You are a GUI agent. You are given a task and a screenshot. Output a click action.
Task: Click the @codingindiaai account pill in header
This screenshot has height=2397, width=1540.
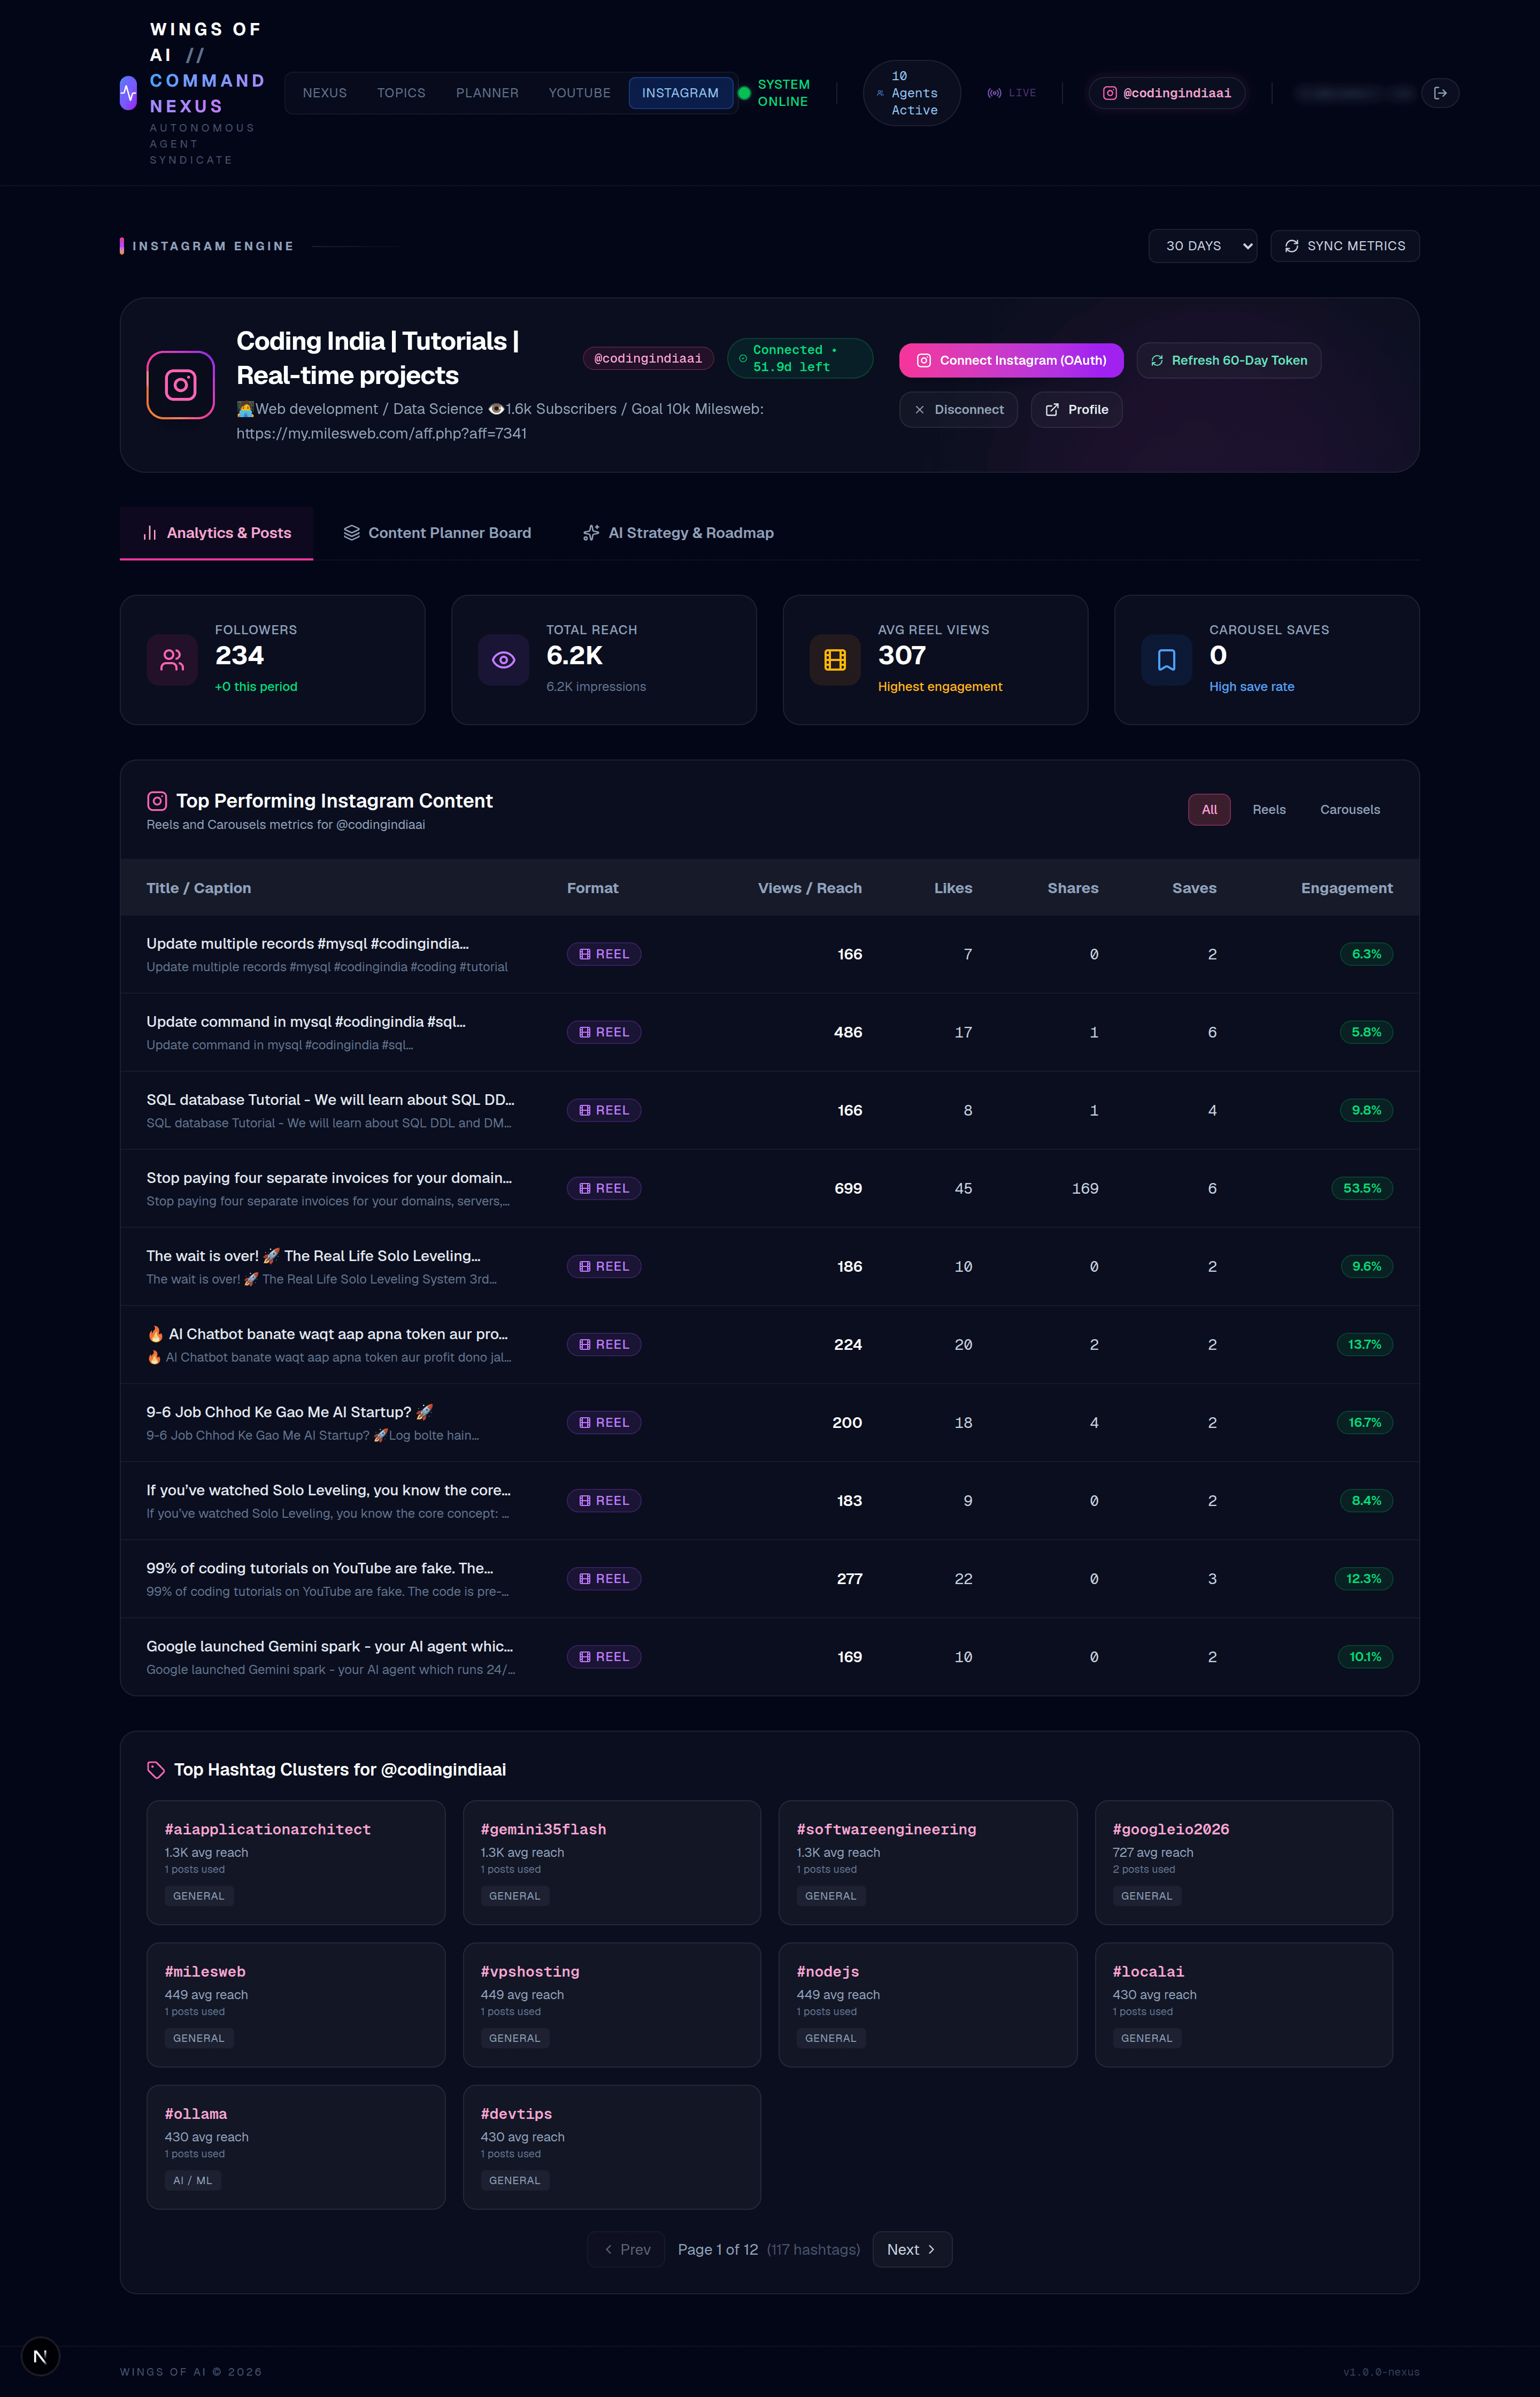coord(1167,93)
